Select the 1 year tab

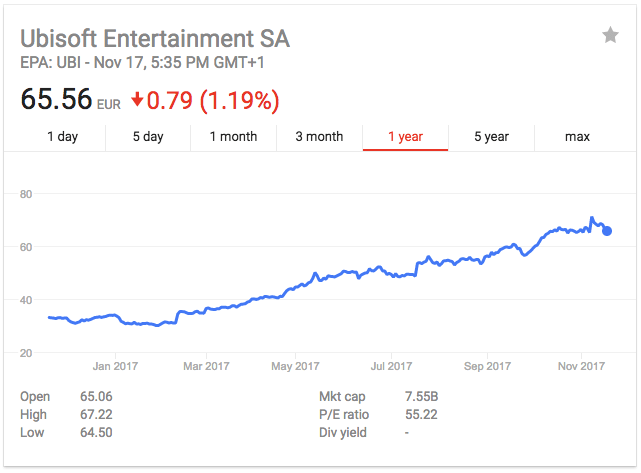(405, 137)
